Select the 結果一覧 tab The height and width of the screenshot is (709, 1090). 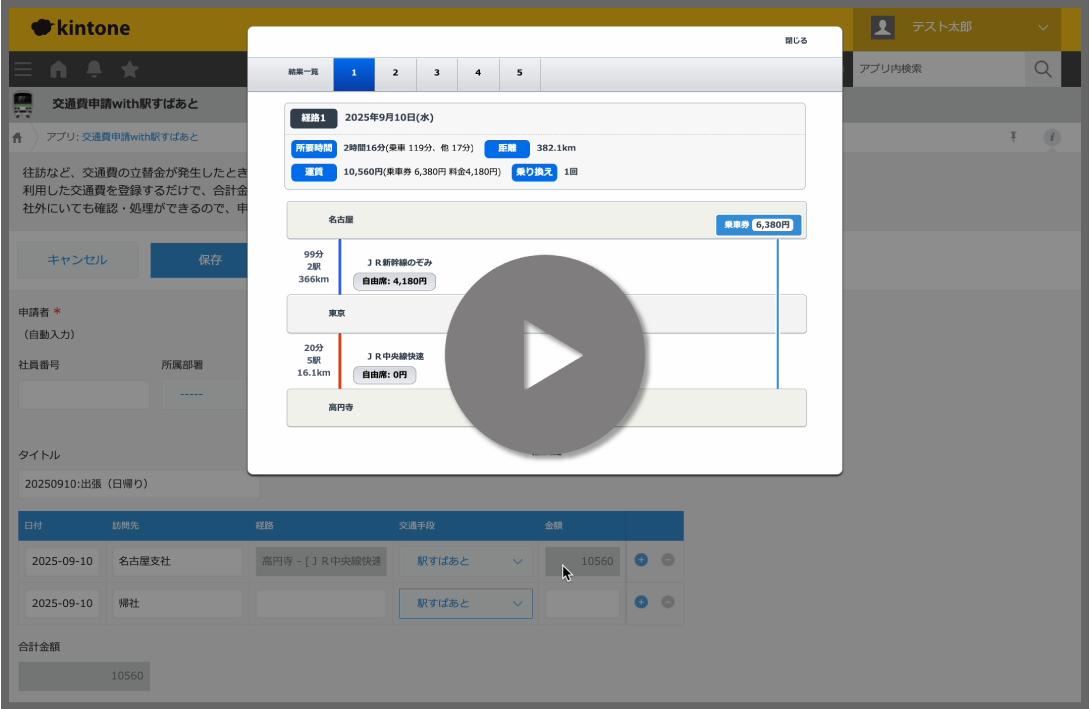point(303,73)
